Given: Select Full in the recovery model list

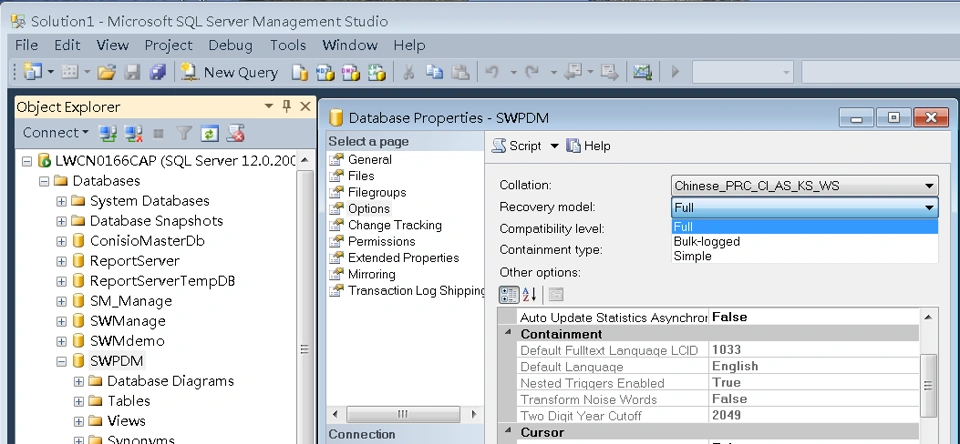Looking at the screenshot, I should [x=804, y=227].
